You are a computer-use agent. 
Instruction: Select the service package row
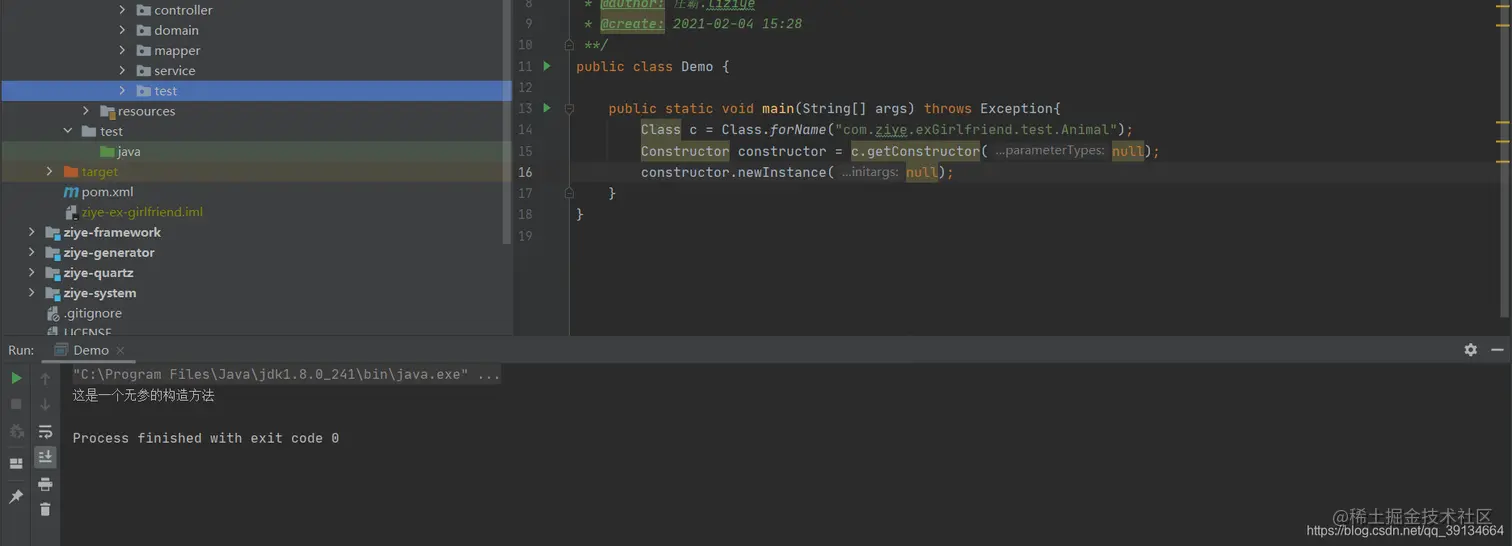coord(256,70)
